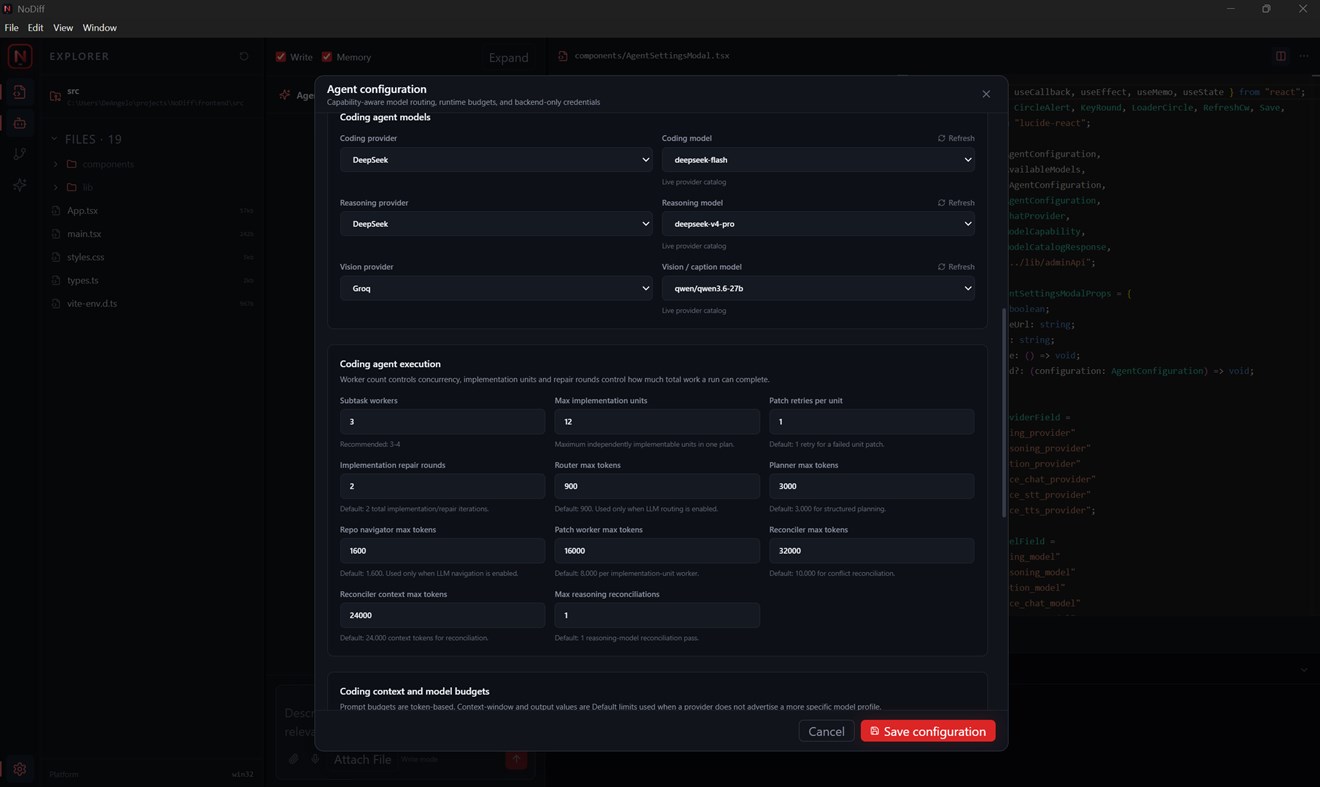Click Save configuration
1320x787 pixels.
[x=928, y=731]
